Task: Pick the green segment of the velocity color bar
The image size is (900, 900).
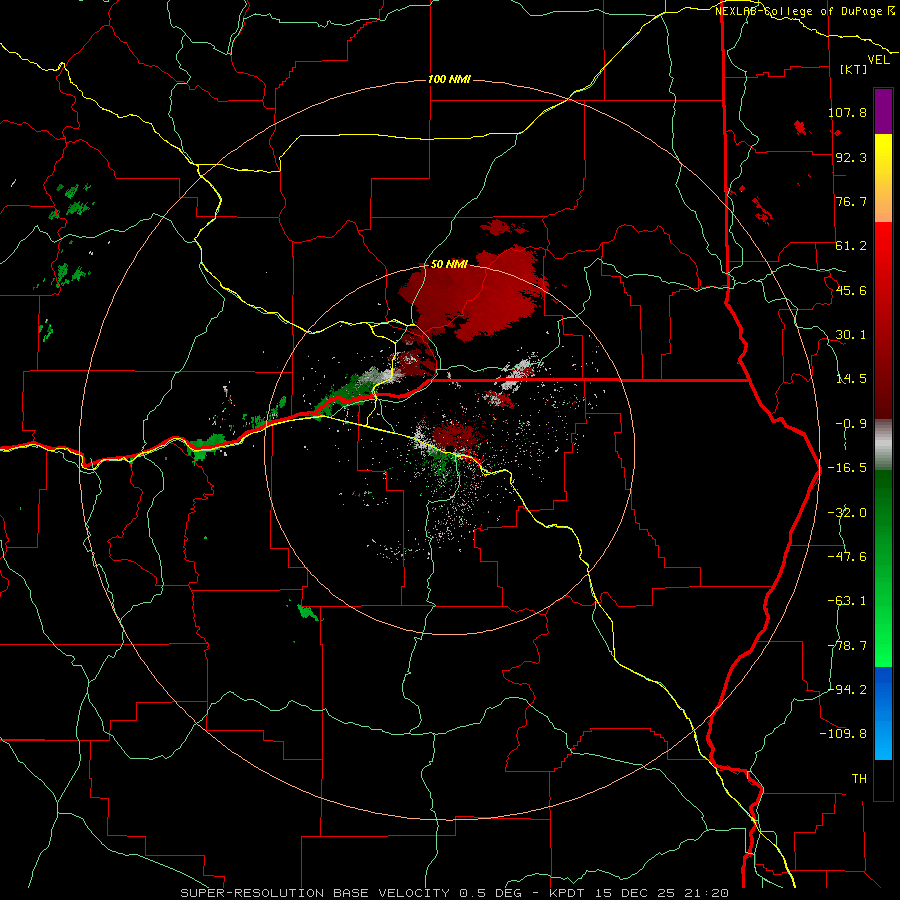Action: 883,568
